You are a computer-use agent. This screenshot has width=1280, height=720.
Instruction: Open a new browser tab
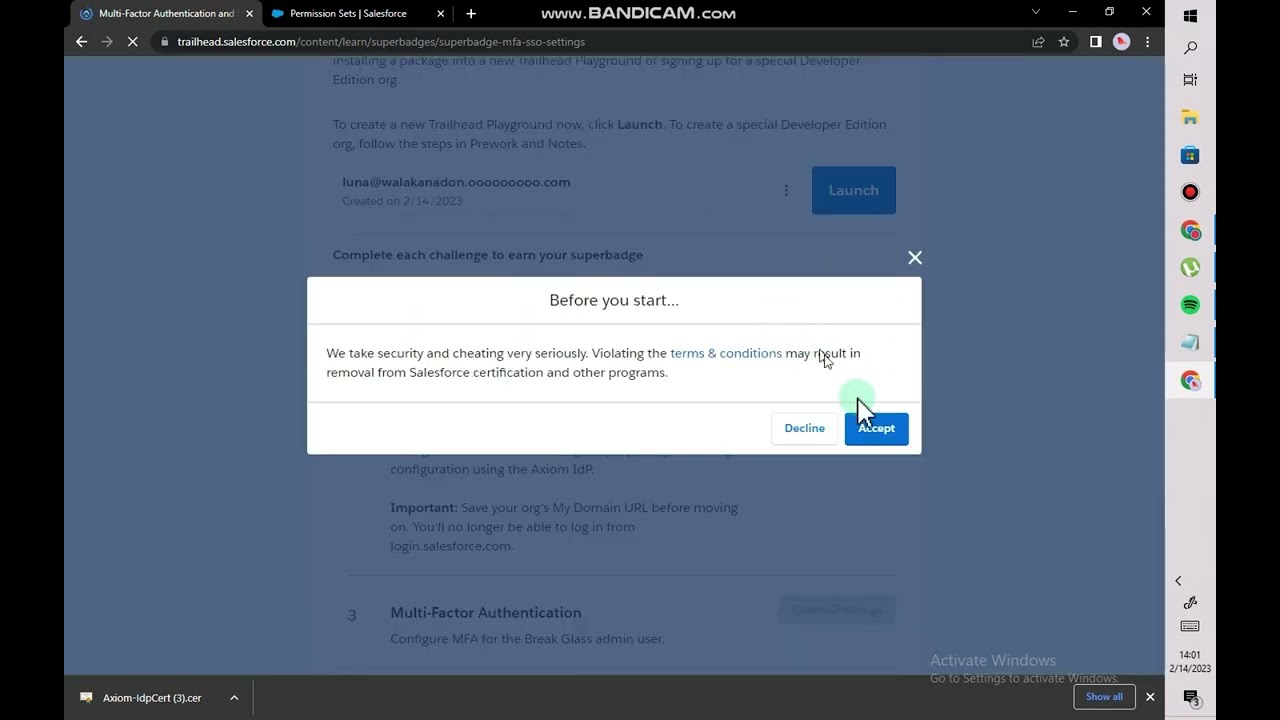click(x=471, y=14)
